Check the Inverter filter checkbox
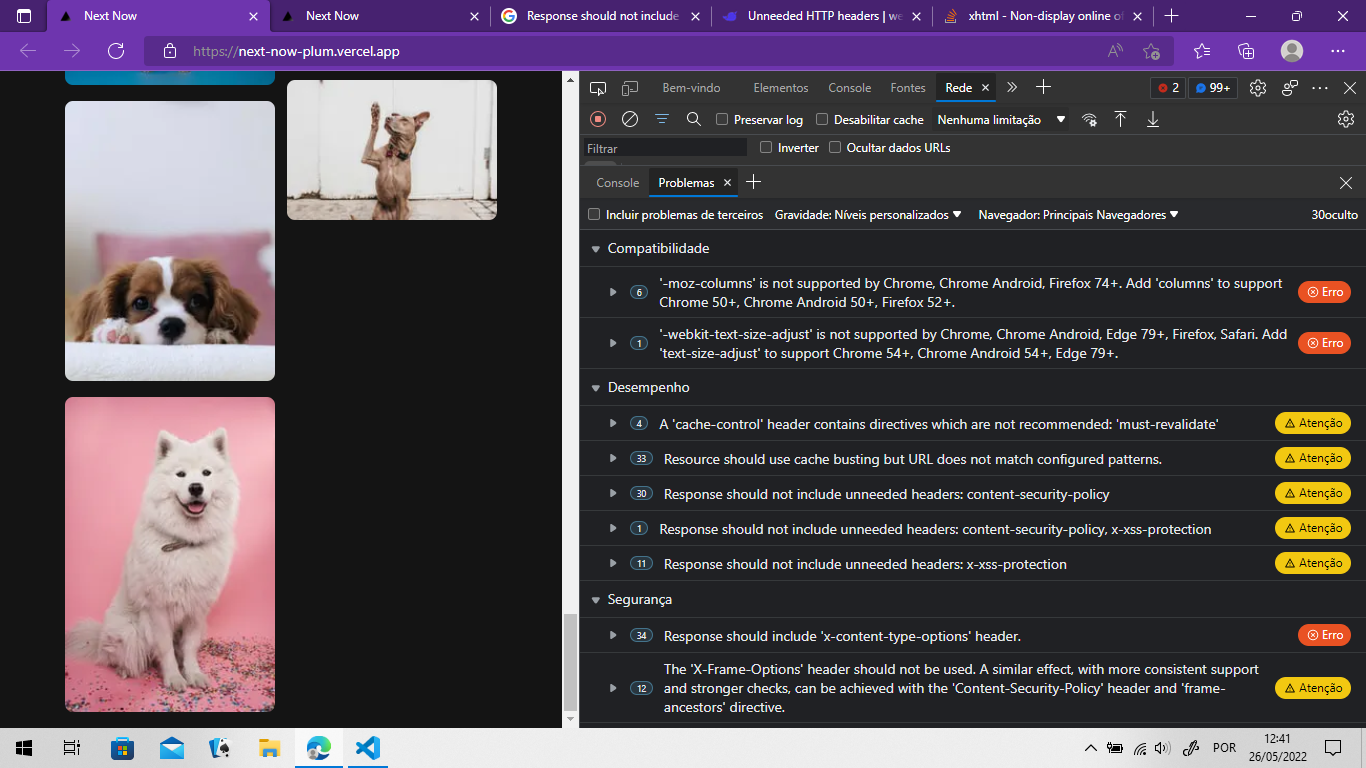 click(x=766, y=148)
